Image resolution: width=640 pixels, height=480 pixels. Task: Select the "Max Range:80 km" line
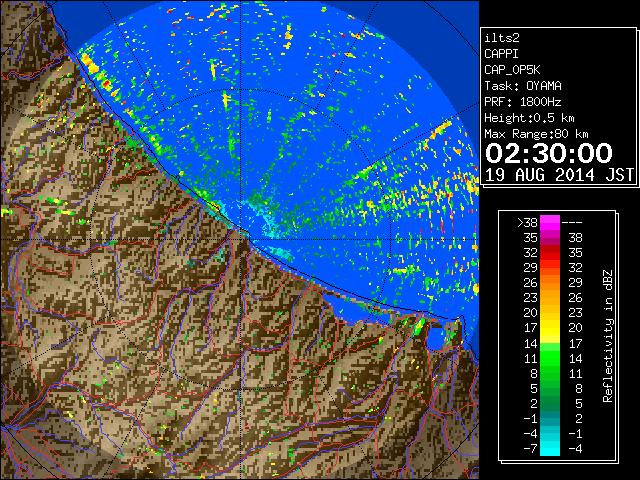point(536,134)
